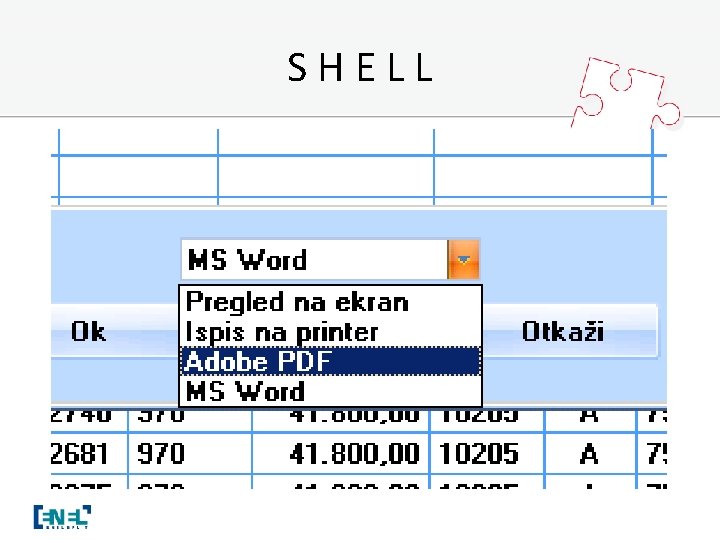Choose Ispis na printer option

click(330, 332)
